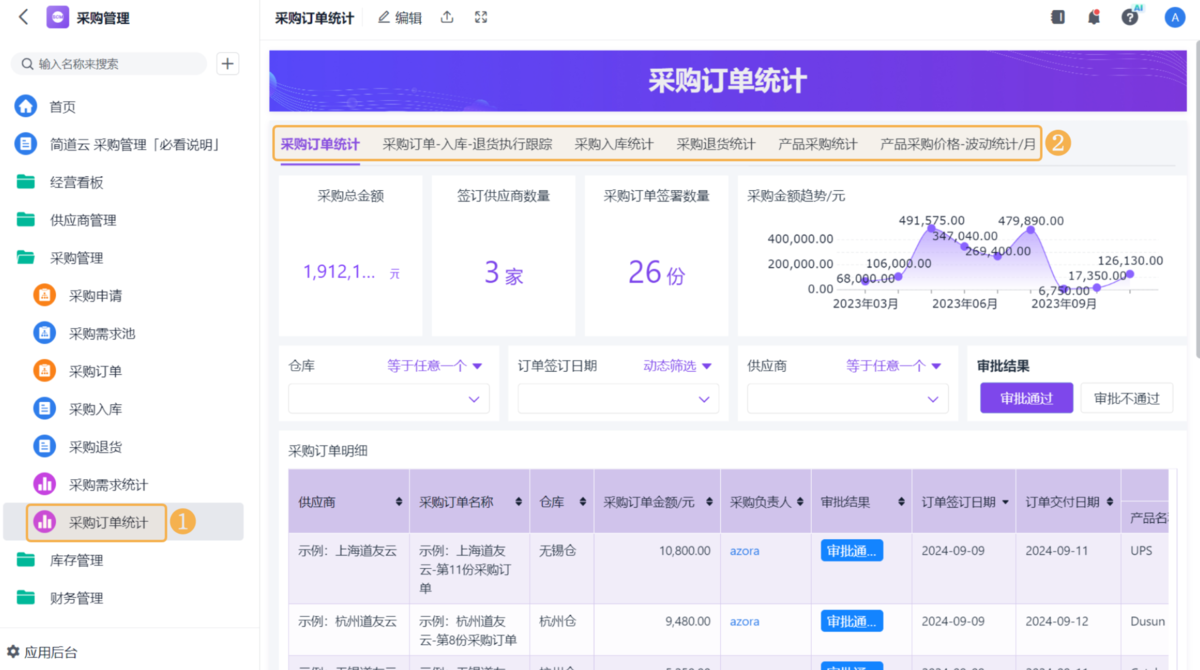The image size is (1200, 670).
Task: Click the 编辑 pencil edit button
Action: [399, 18]
